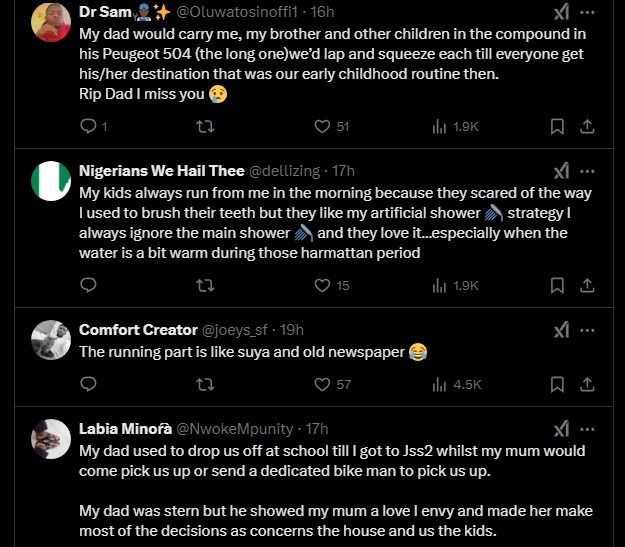Reply to Comfort Creator's tweet

[88, 384]
